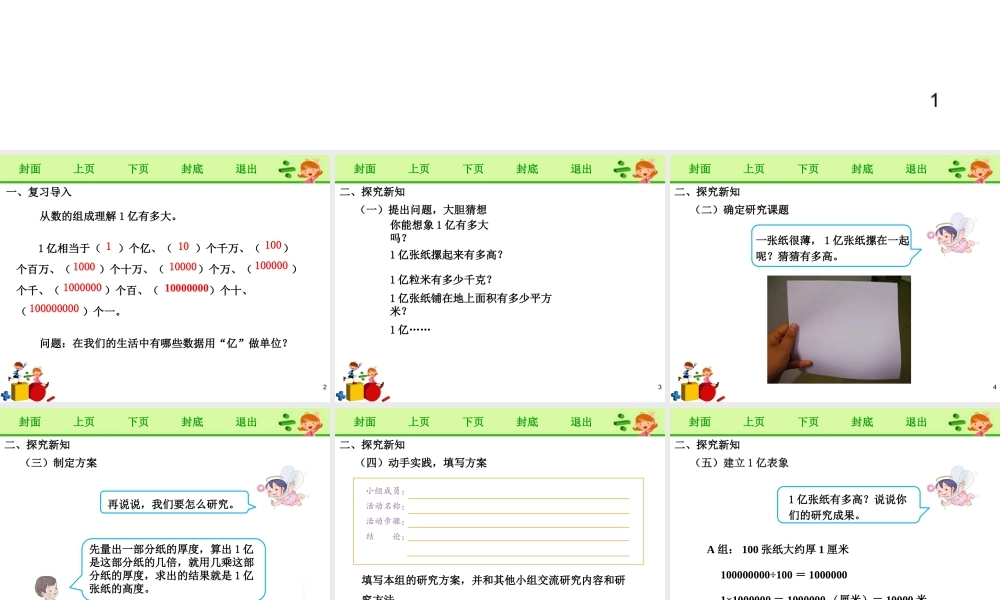Click 封面 button on the first slide
The height and width of the screenshot is (600, 1000).
click(x=30, y=168)
